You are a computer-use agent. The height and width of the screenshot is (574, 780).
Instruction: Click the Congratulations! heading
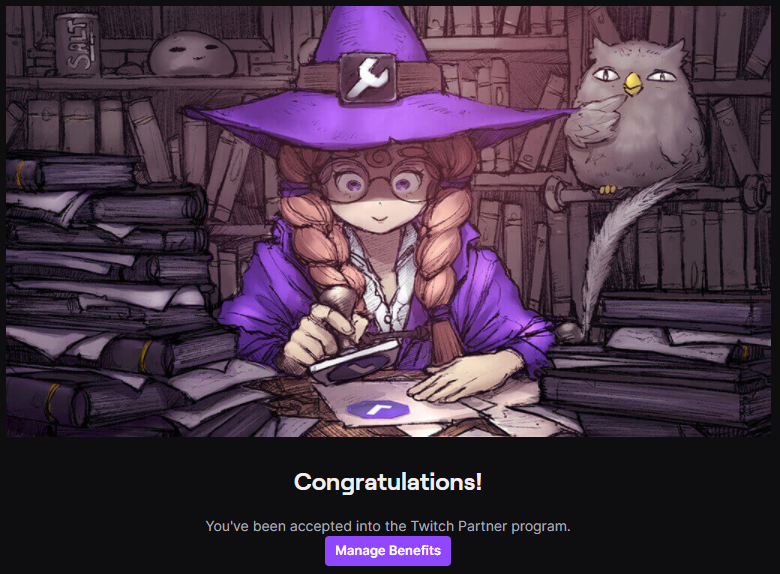click(x=388, y=481)
